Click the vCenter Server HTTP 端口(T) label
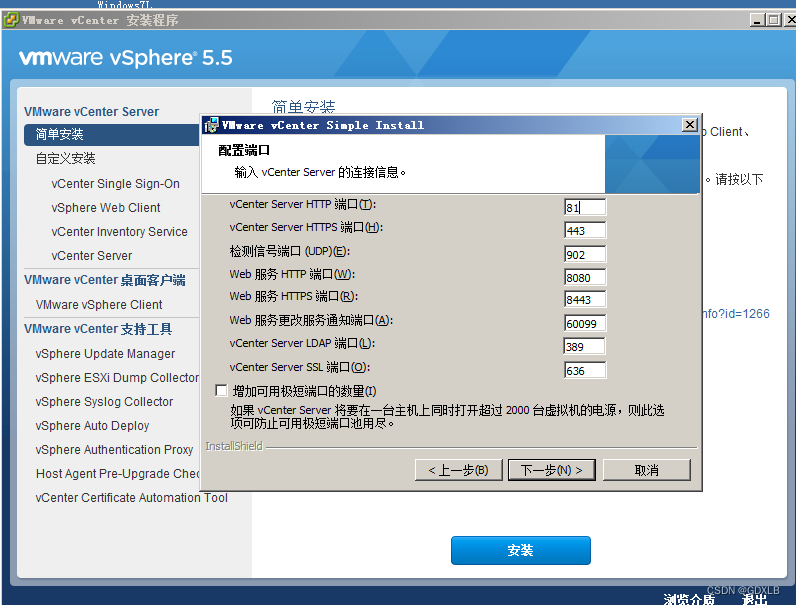796x605 pixels. pyautogui.click(x=303, y=205)
